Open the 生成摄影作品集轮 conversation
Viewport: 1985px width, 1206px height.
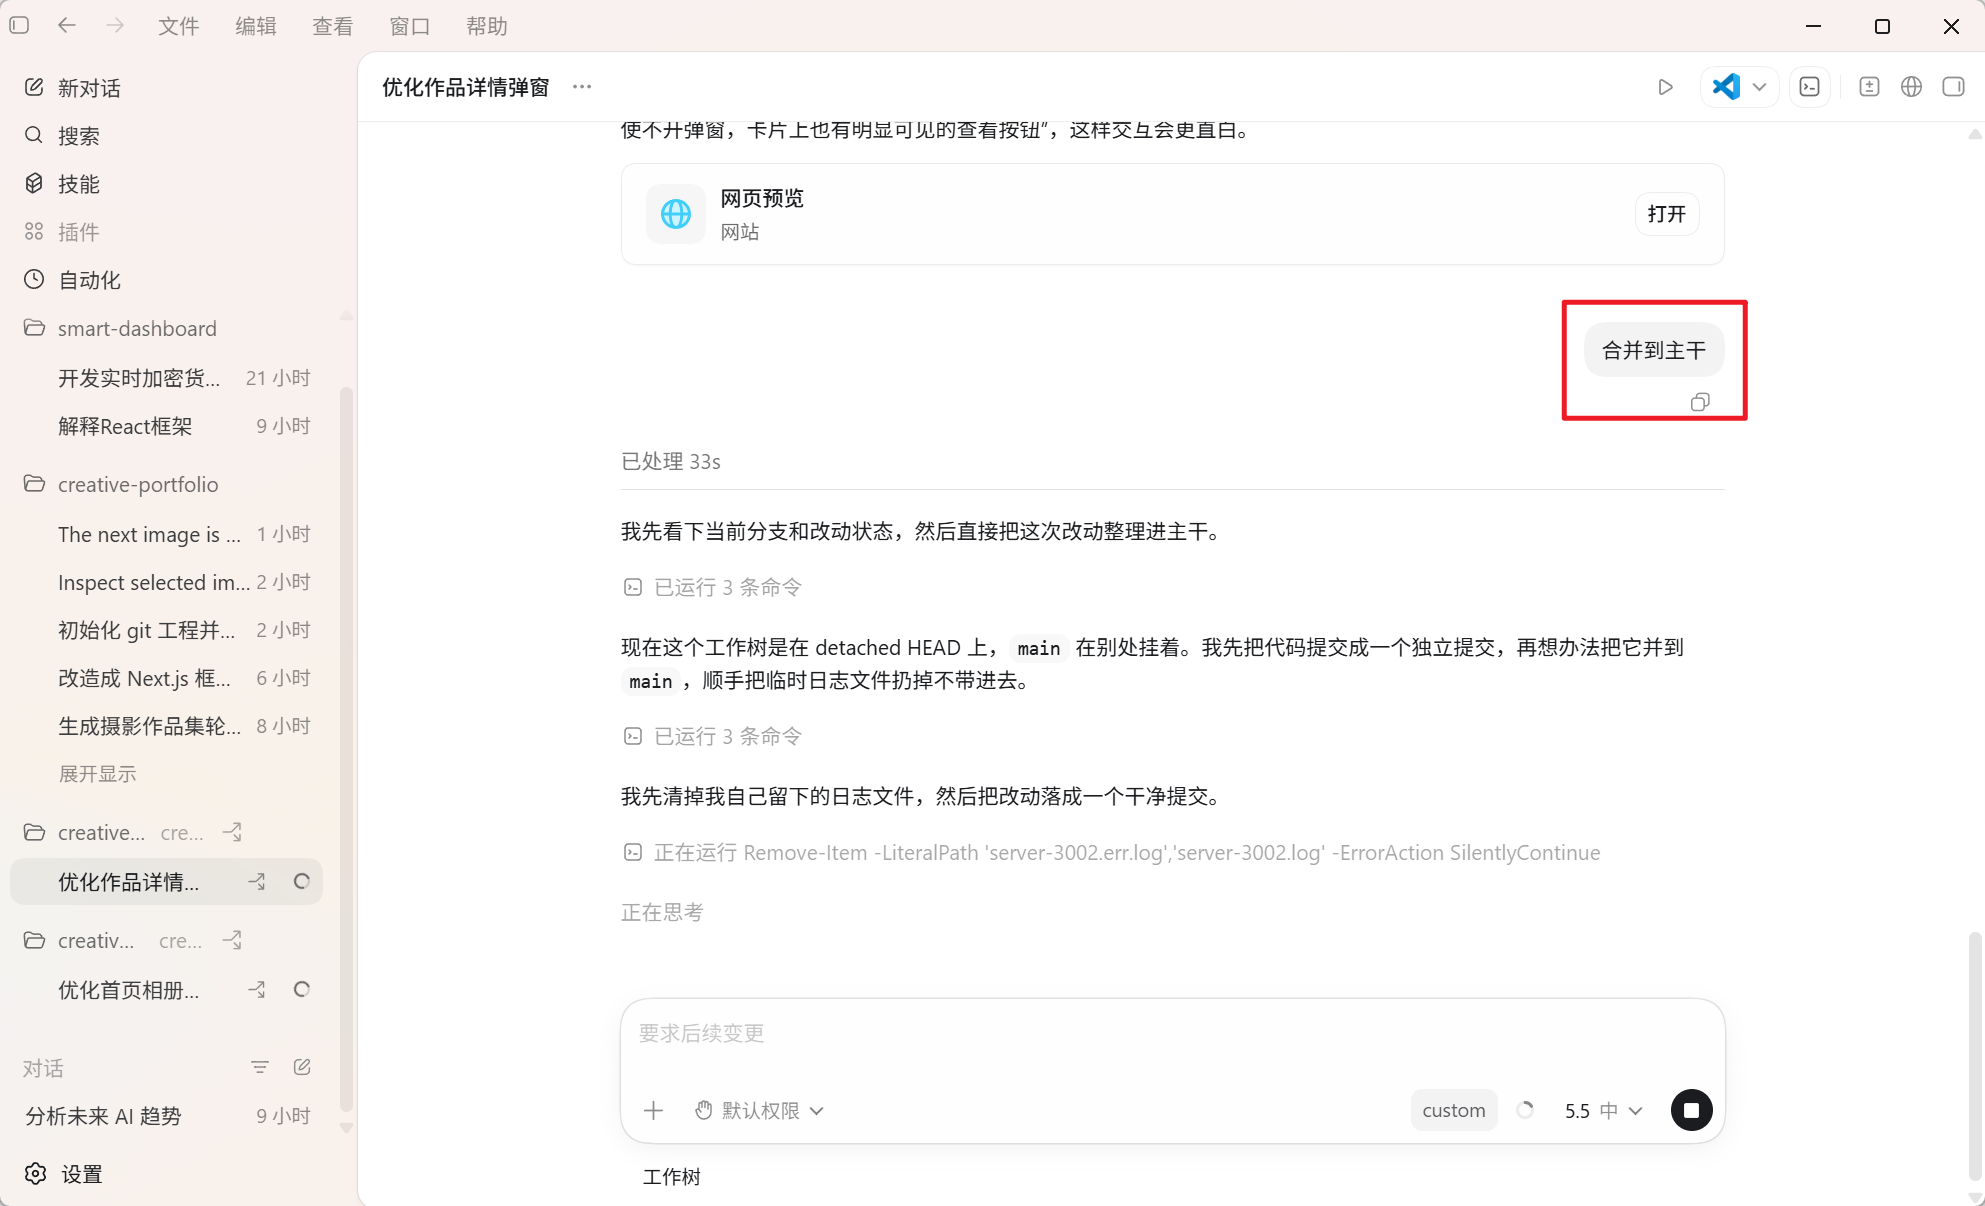[168, 726]
